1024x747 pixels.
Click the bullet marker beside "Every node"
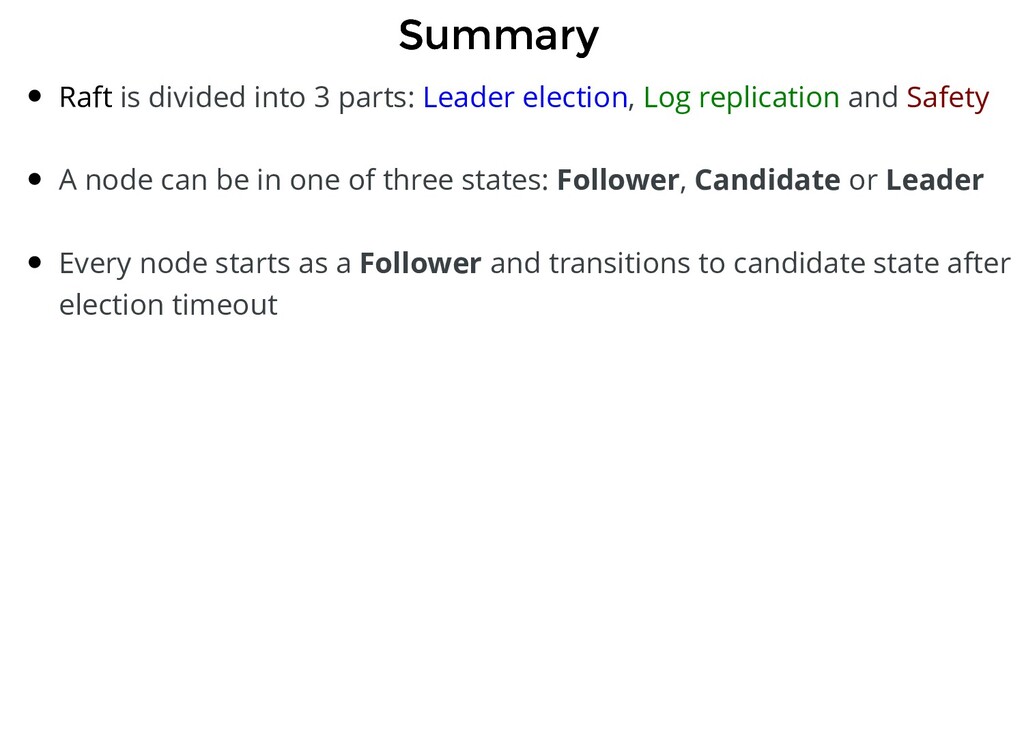pos(35,262)
